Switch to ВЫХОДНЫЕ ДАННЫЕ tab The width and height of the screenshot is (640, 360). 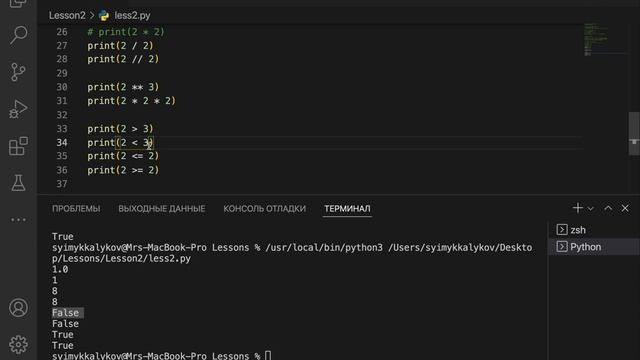[x=162, y=209]
